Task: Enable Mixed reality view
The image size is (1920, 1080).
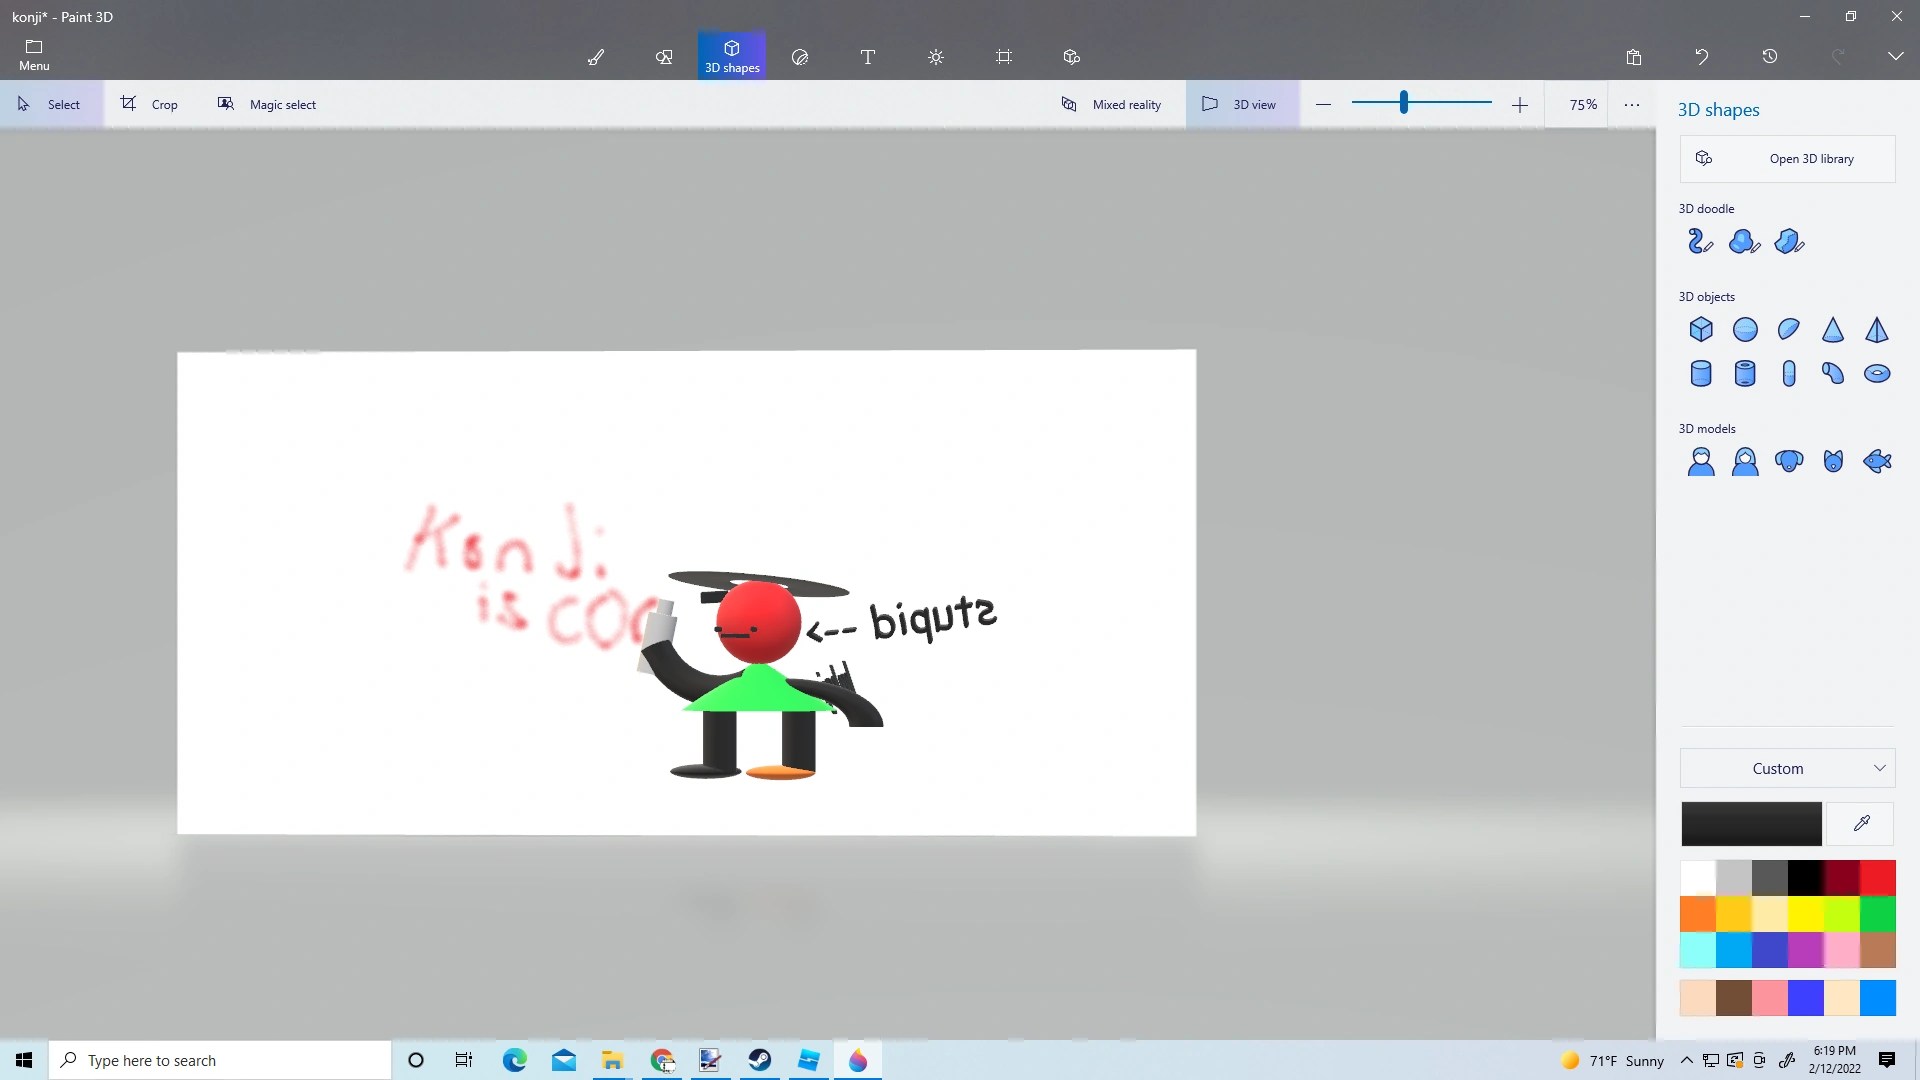Action: pyautogui.click(x=1112, y=104)
